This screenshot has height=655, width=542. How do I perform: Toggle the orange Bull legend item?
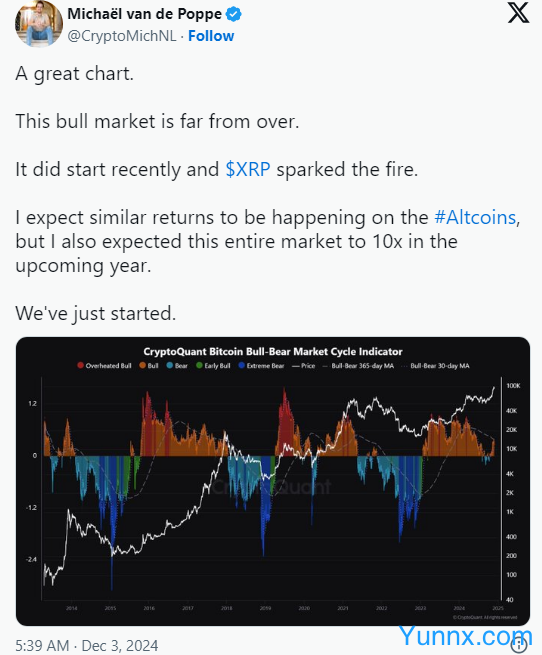coord(149,366)
